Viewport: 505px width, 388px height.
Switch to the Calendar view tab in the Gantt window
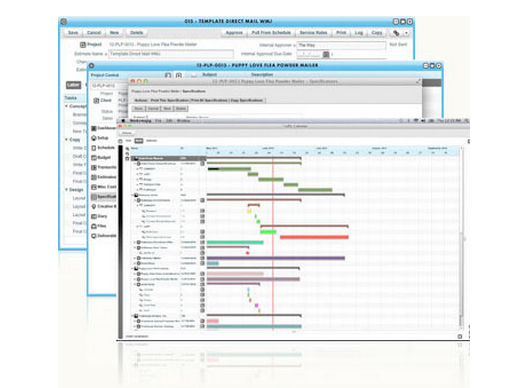(151, 141)
